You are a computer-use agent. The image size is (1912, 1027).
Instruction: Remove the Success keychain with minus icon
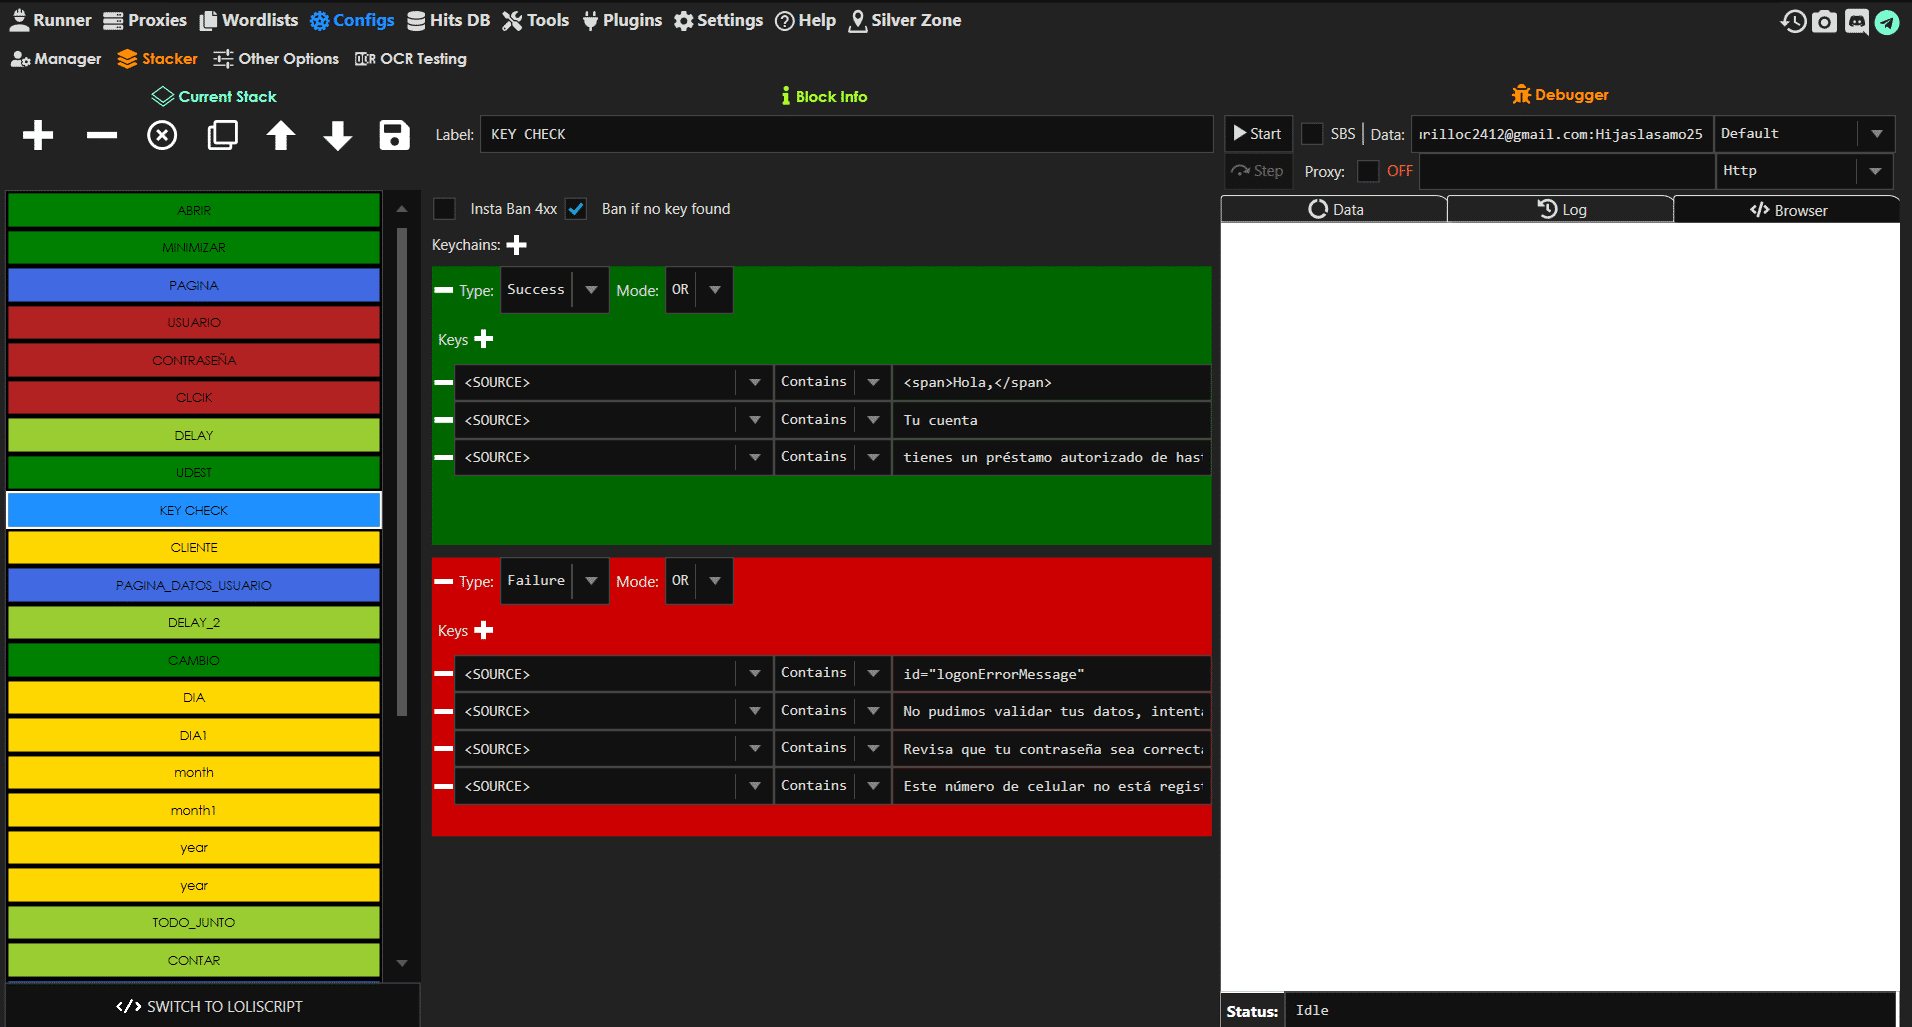coord(443,290)
